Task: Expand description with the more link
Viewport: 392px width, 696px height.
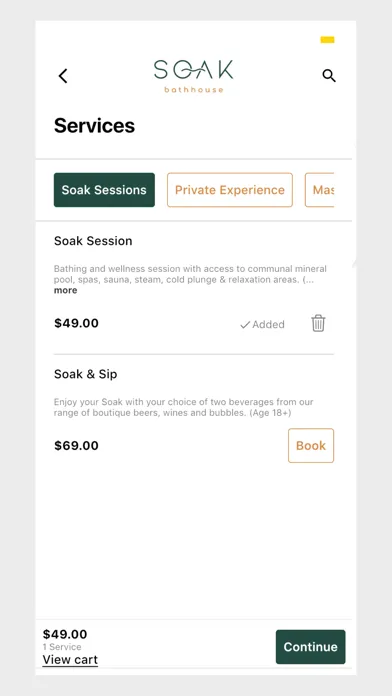Action: (65, 290)
